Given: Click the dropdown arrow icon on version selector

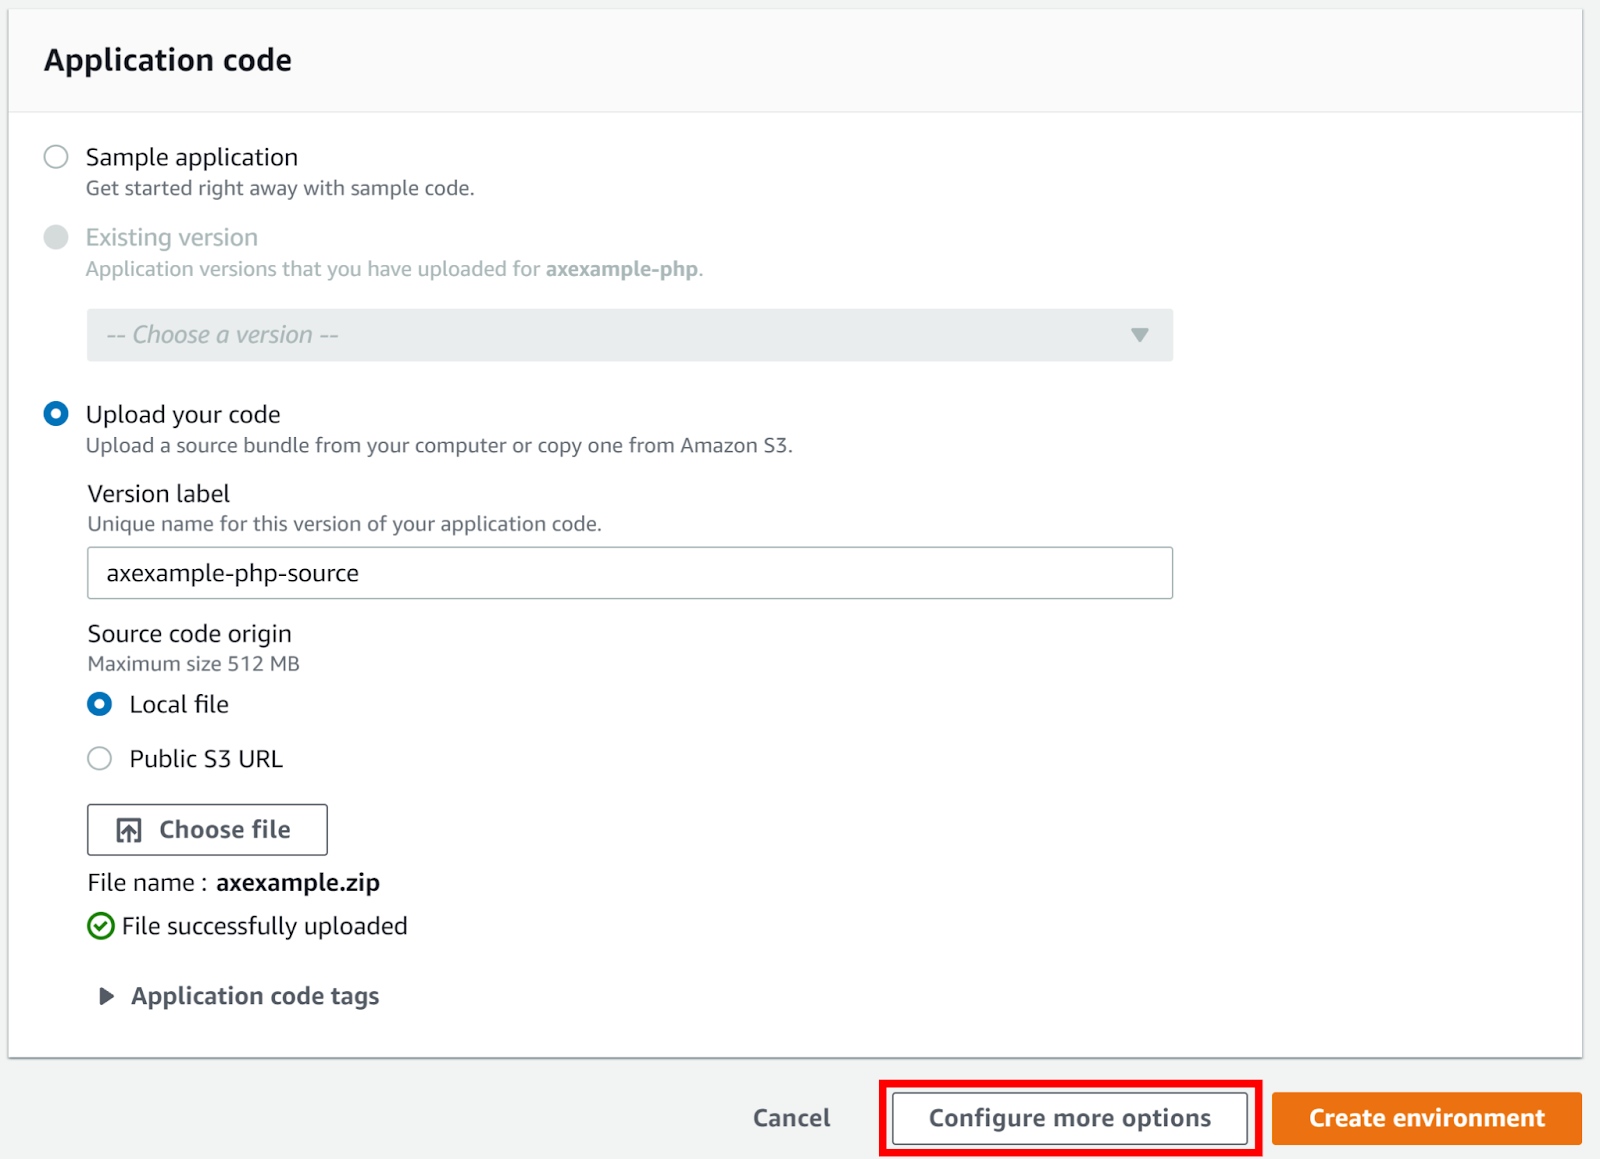Looking at the screenshot, I should click(1141, 335).
